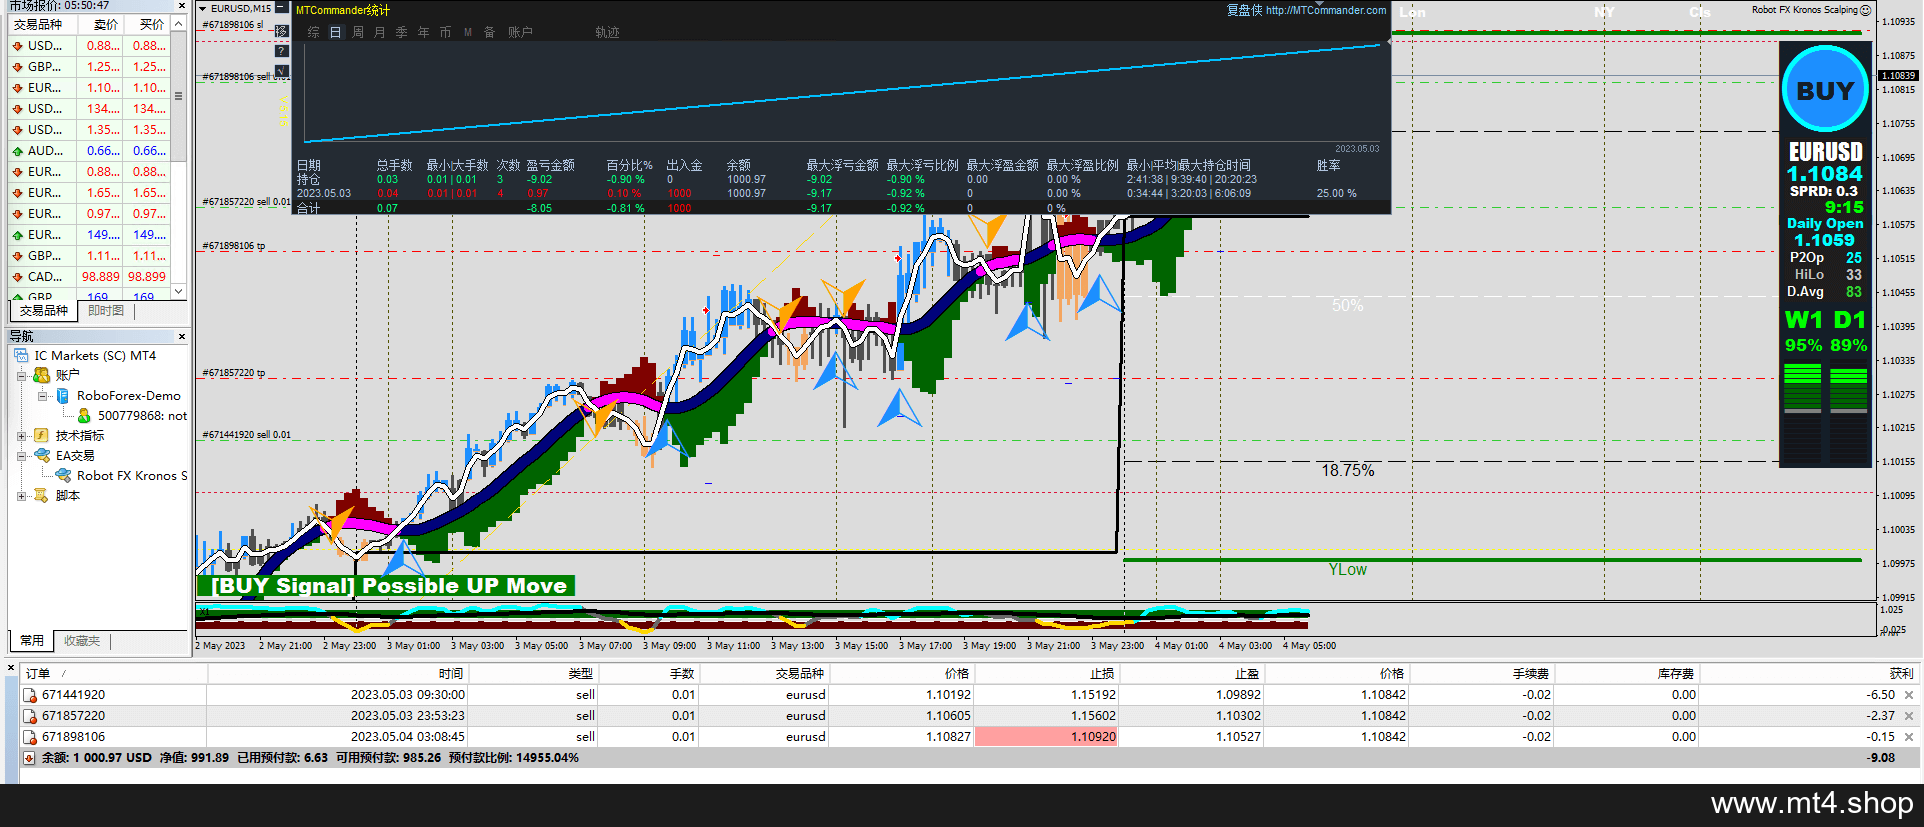Close the terminal orders panel
This screenshot has width=1924, height=827.
(10, 667)
